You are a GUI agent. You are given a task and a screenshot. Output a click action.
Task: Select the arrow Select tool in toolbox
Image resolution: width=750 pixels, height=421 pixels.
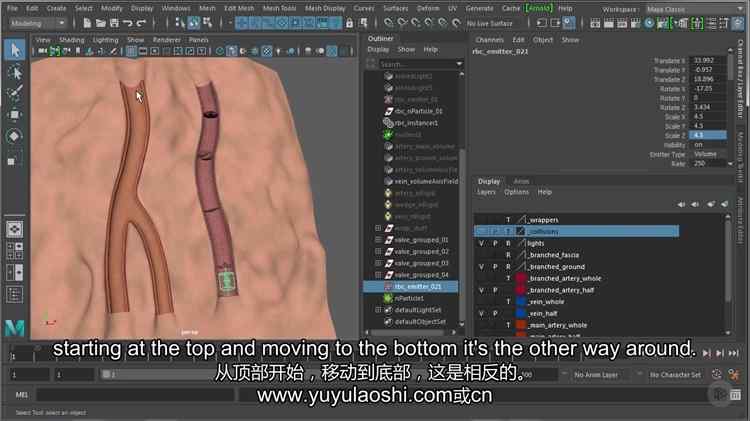point(15,50)
